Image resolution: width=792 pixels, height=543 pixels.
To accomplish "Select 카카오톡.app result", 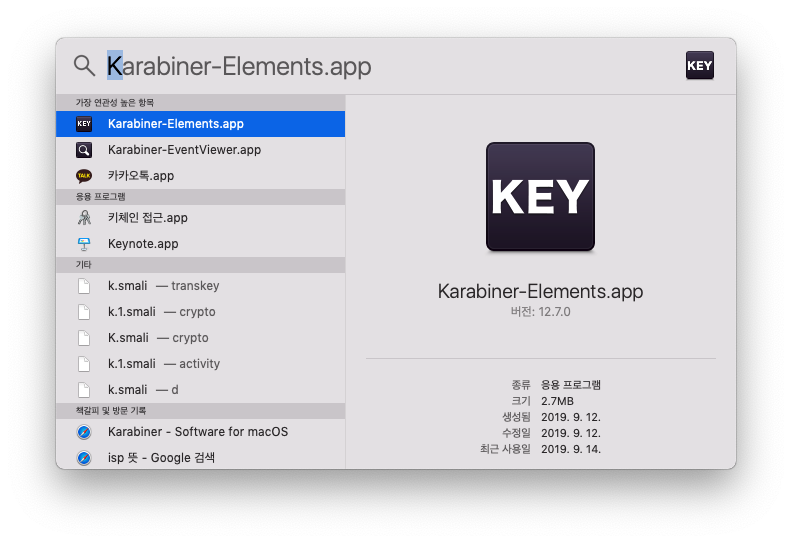I will point(201,176).
